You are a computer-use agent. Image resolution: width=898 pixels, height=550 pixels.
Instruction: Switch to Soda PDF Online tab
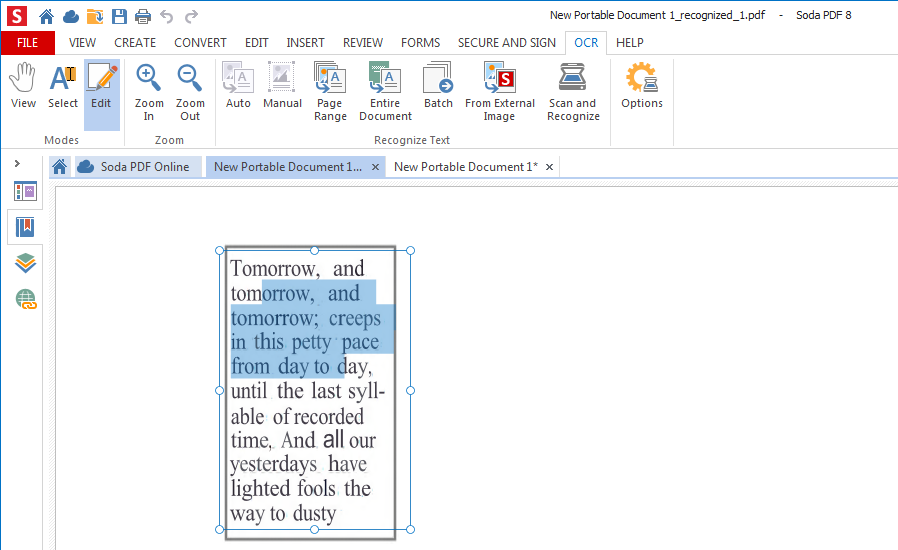[x=138, y=167]
